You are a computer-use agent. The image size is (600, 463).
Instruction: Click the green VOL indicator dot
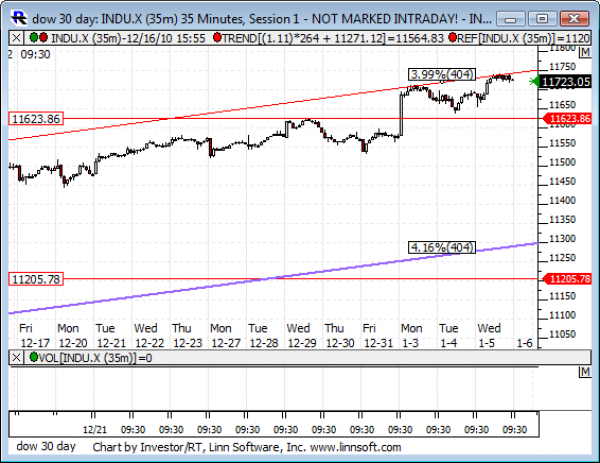click(x=34, y=357)
